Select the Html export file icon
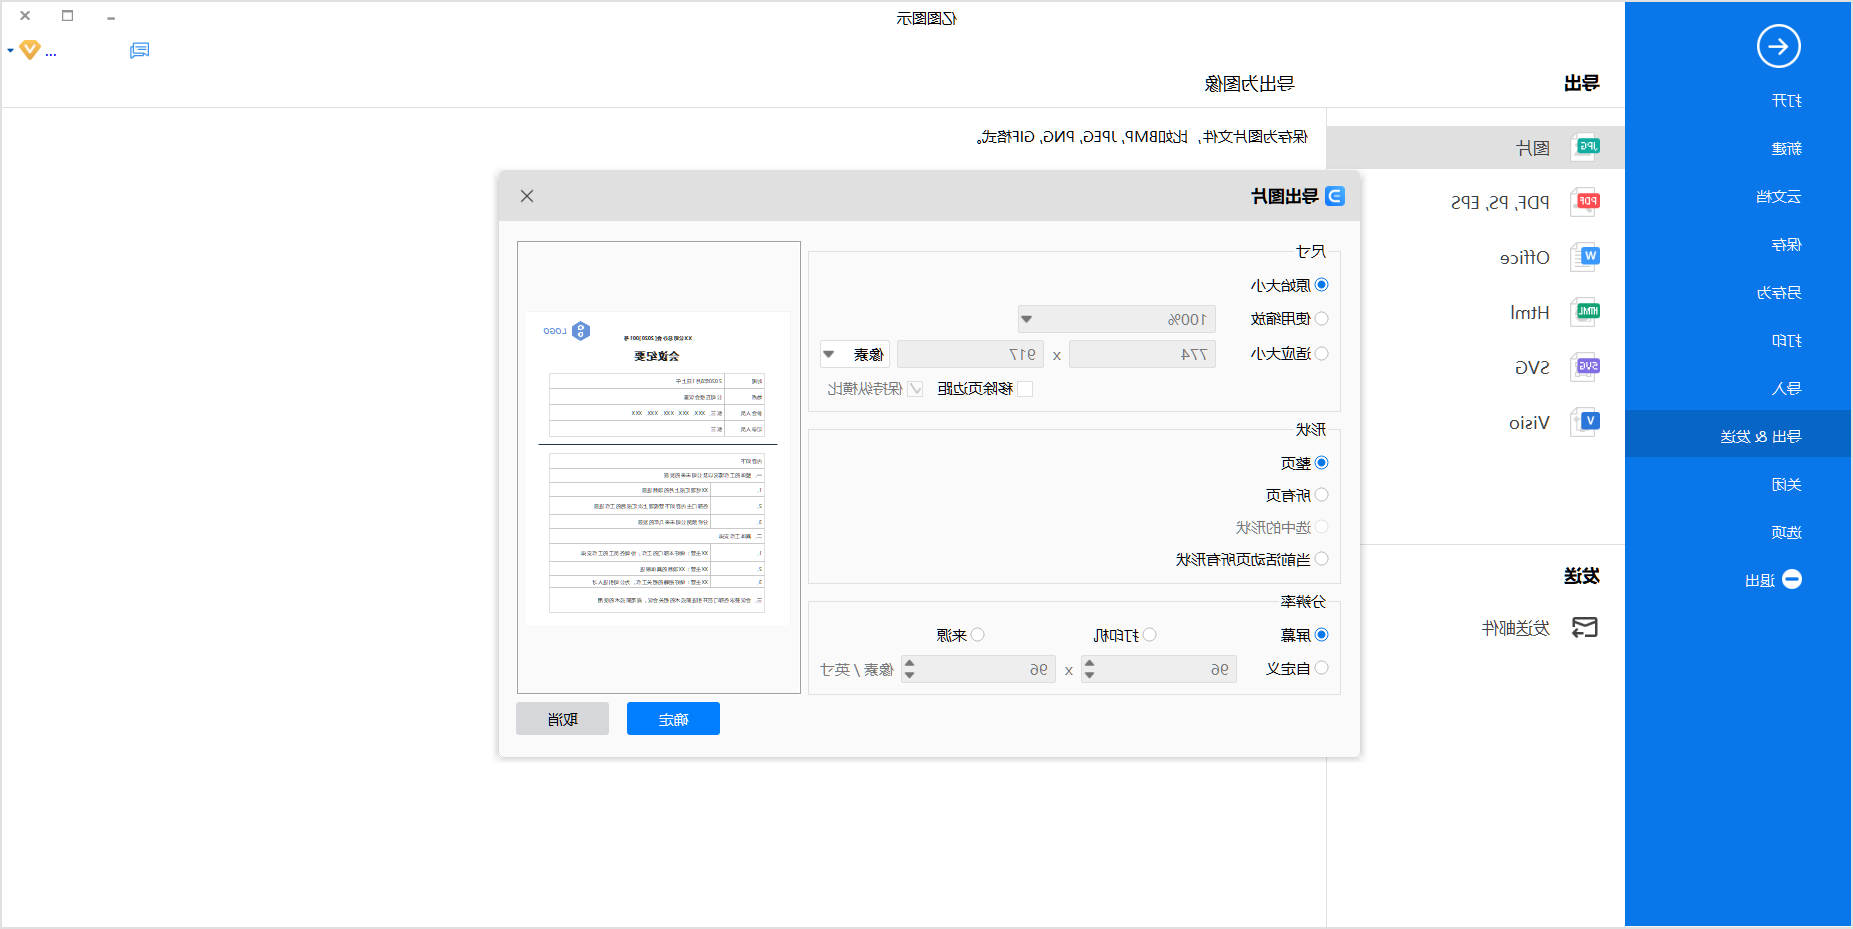The height and width of the screenshot is (929, 1853). [x=1586, y=312]
